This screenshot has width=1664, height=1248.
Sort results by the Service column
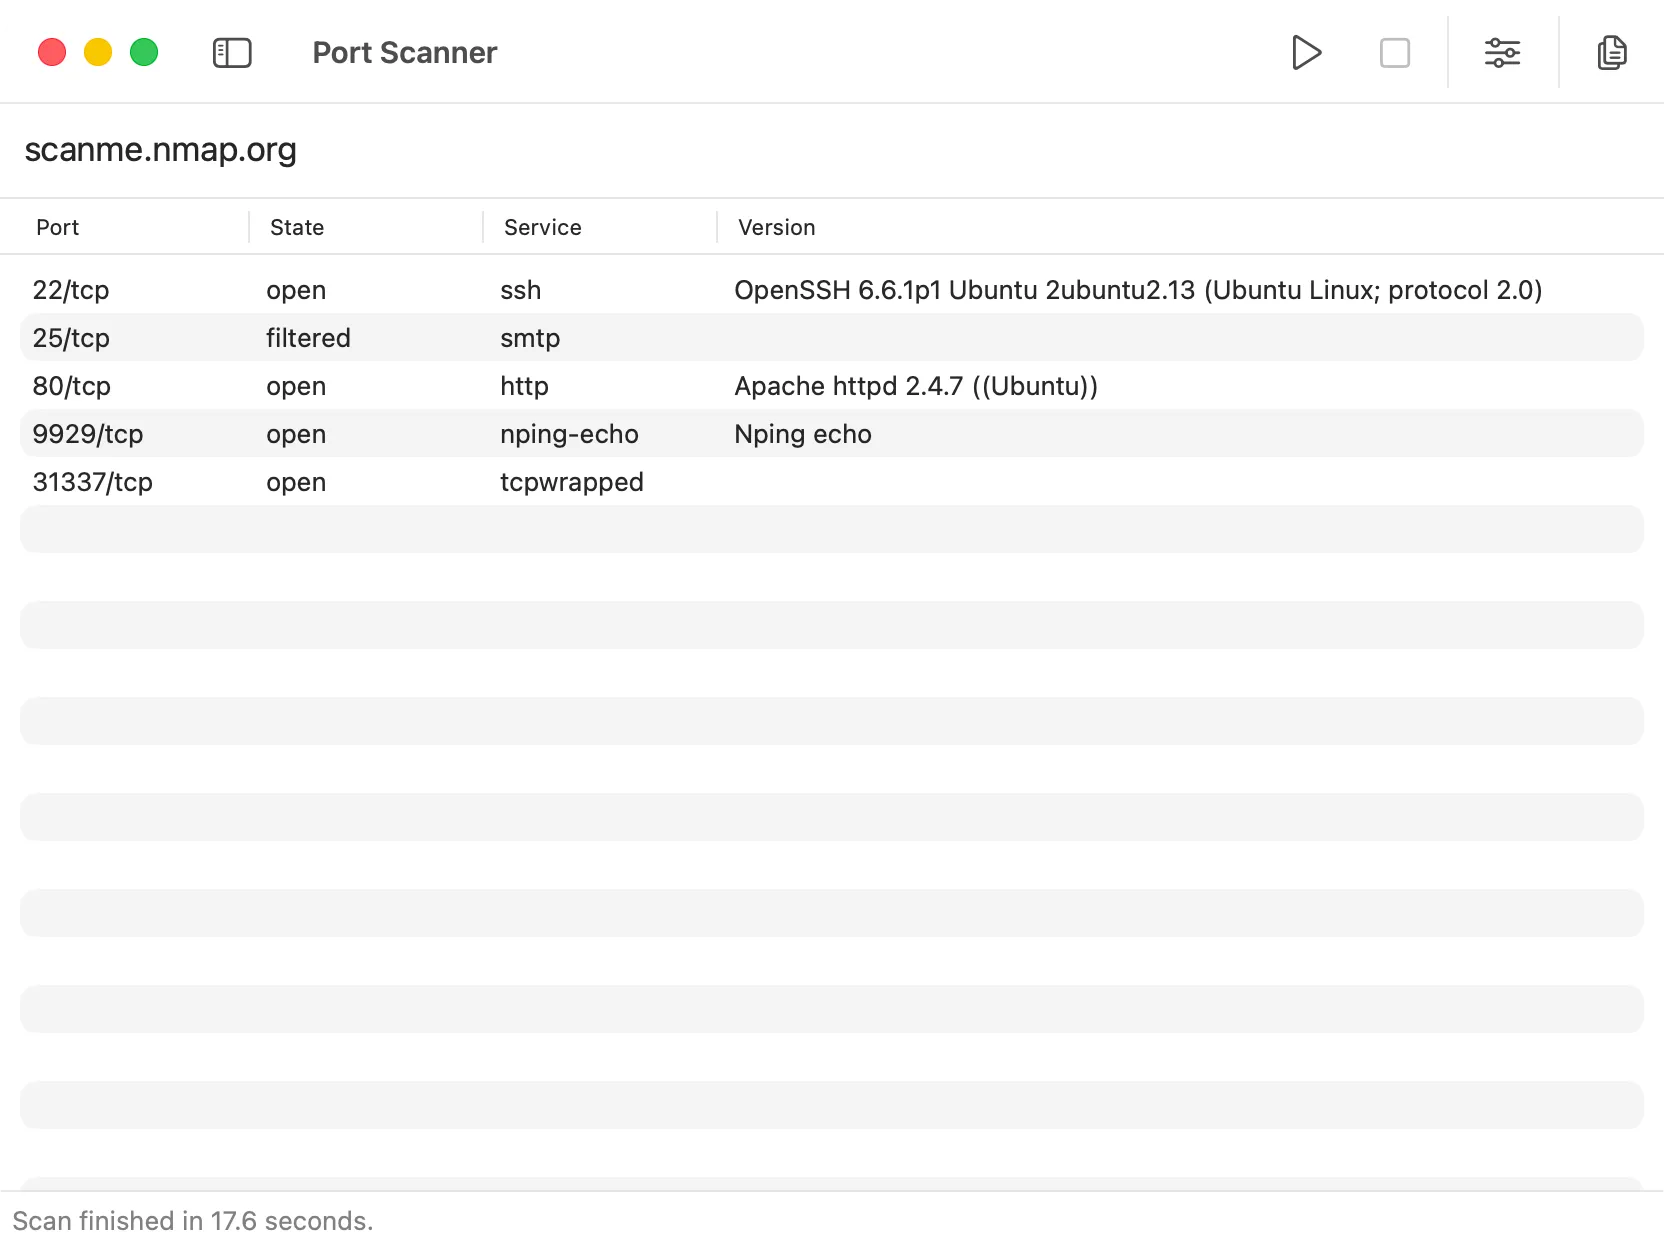coord(542,227)
